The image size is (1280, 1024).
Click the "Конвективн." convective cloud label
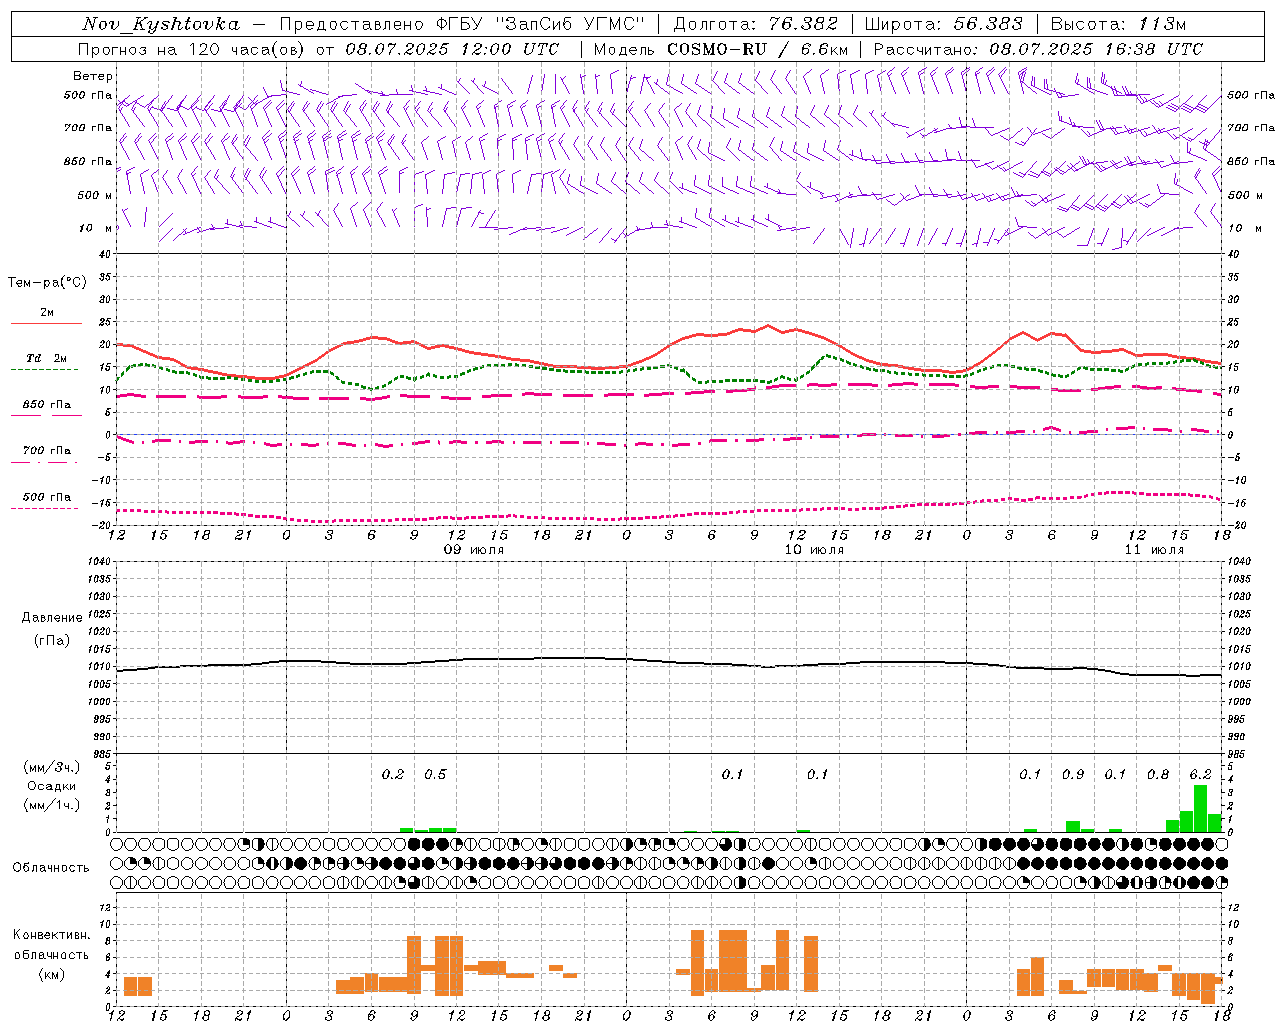click(x=52, y=935)
